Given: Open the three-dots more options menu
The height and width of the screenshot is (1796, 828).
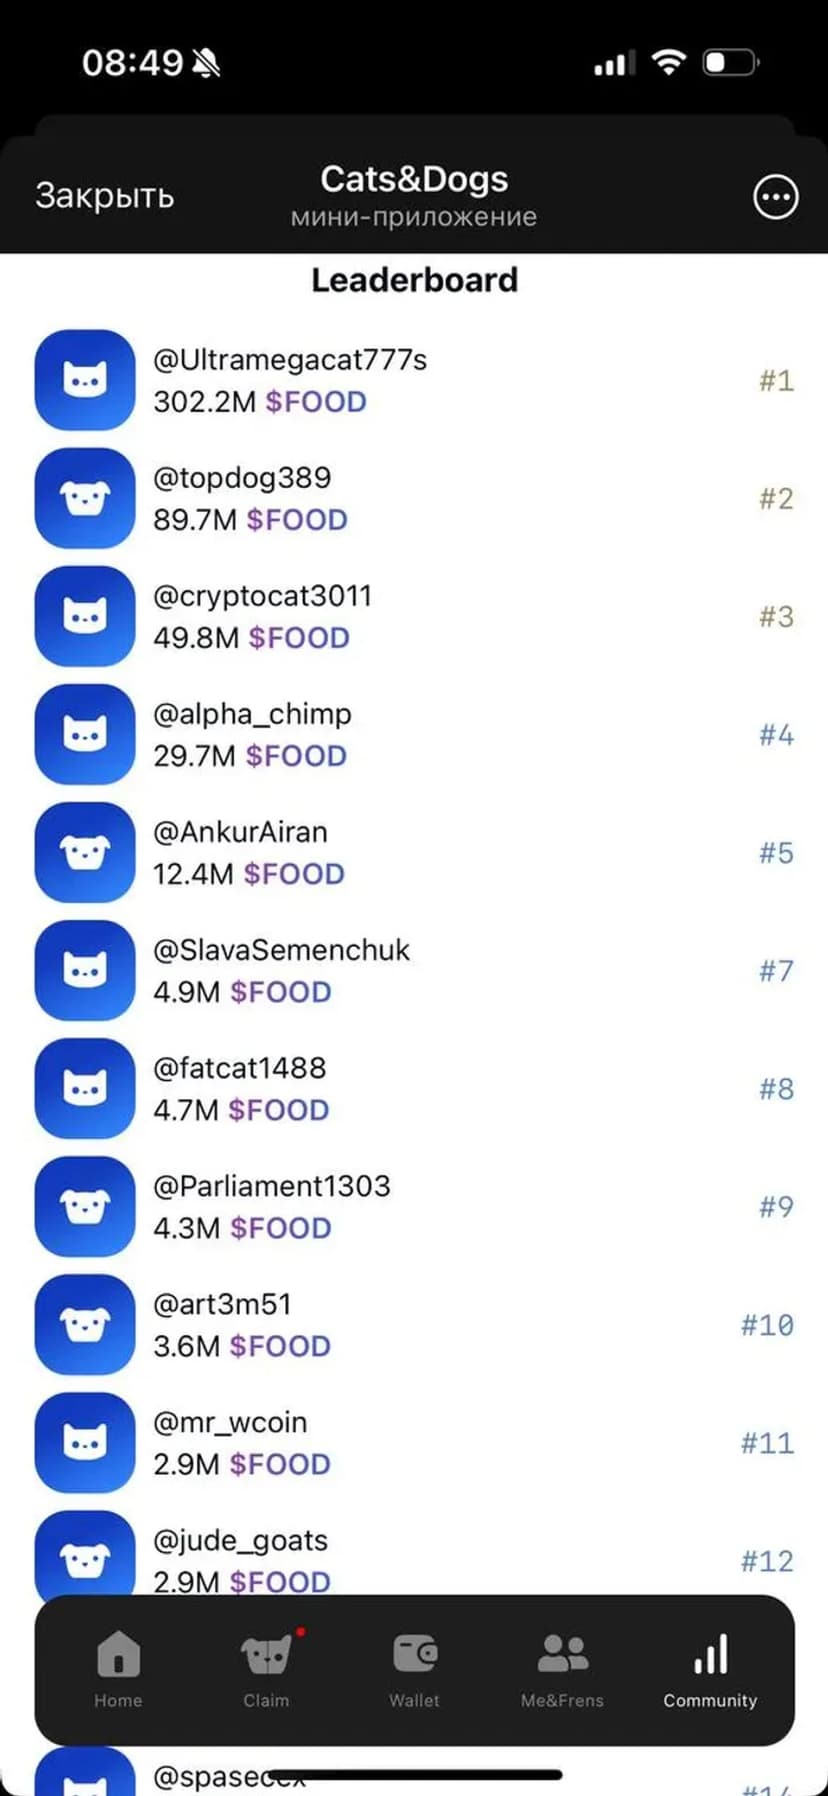Looking at the screenshot, I should click(x=775, y=197).
